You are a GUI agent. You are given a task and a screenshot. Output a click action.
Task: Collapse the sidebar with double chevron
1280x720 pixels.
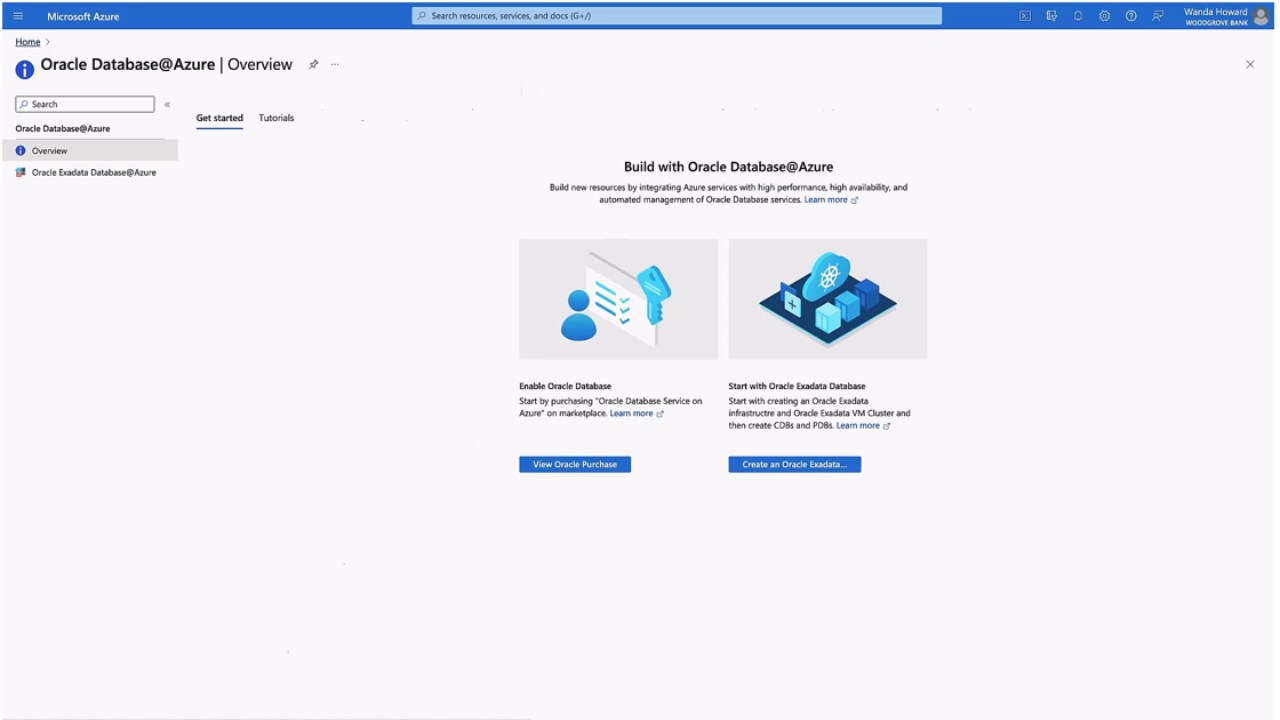pos(167,104)
